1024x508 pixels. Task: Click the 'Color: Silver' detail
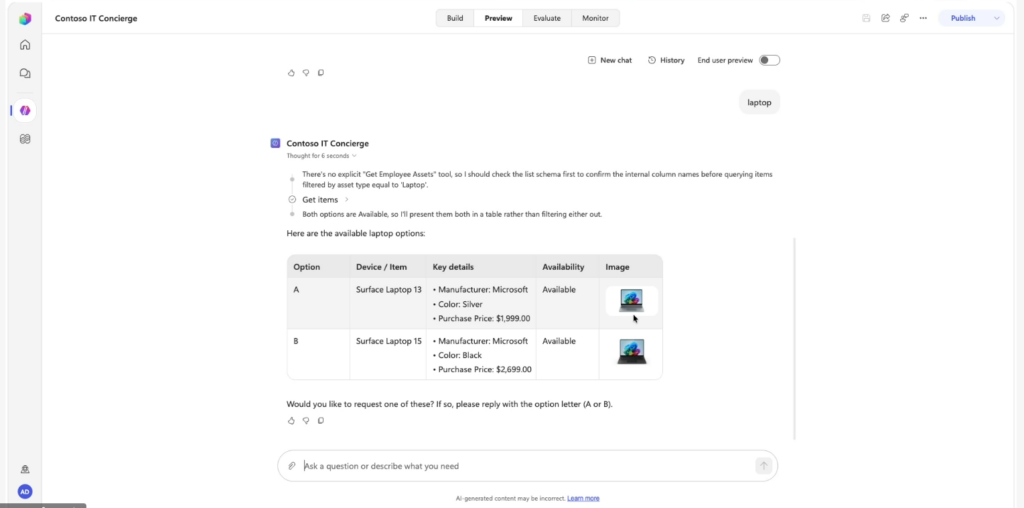tap(460, 304)
